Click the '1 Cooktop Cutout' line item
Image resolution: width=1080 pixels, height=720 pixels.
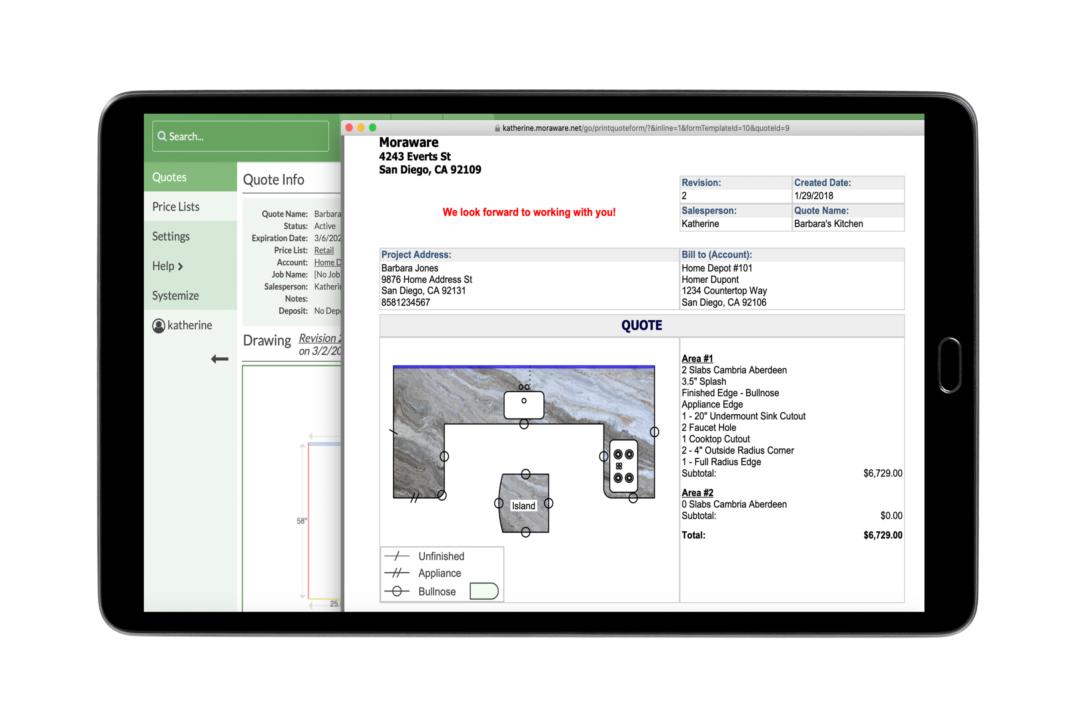[716, 439]
